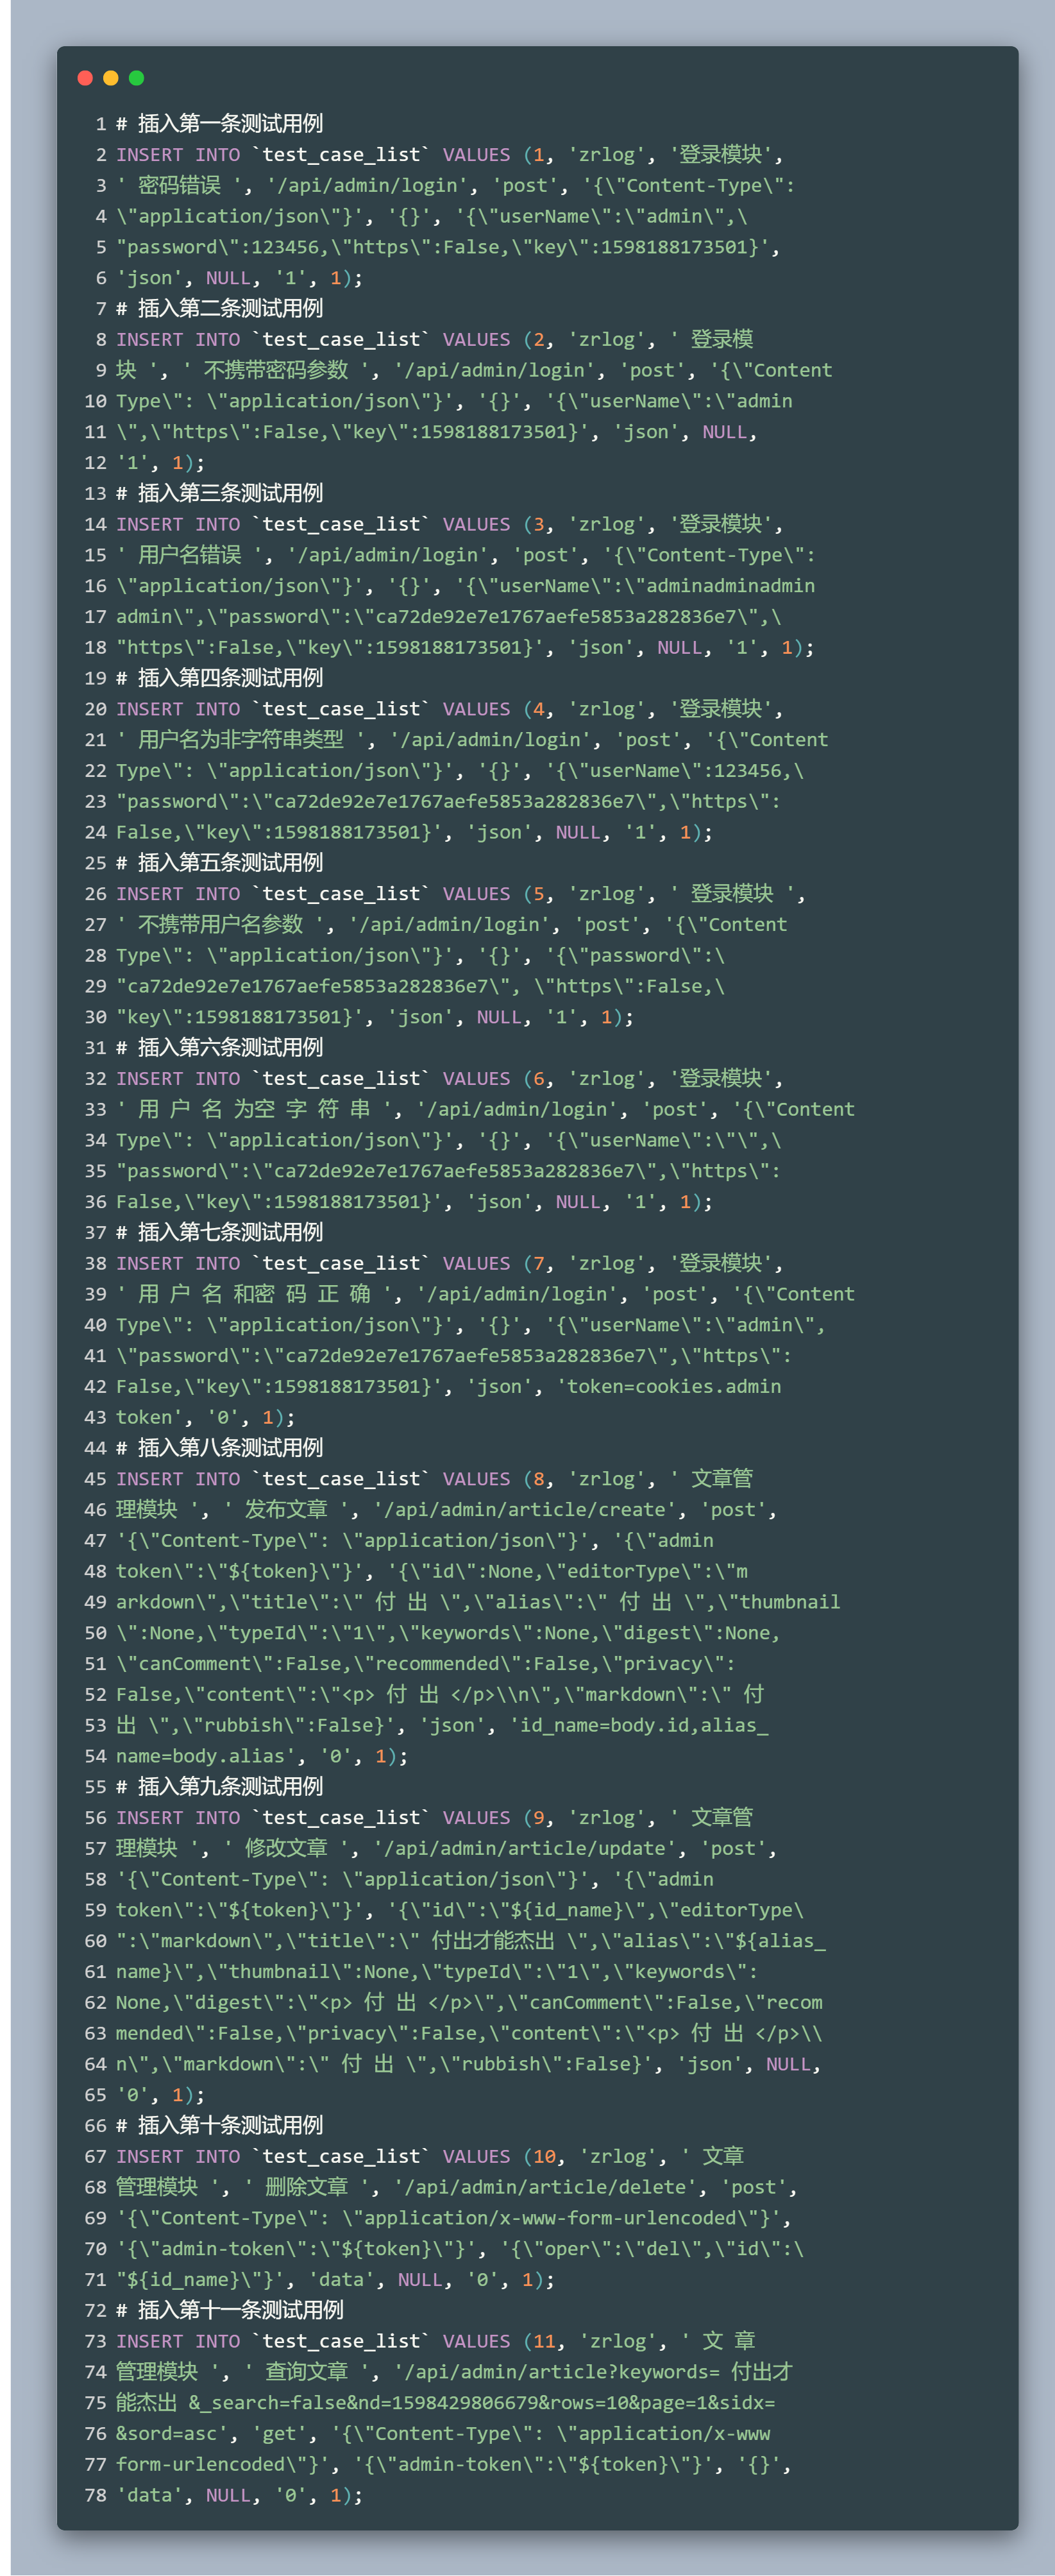
Task: Click "`test_case_list`" on line 56
Action: click(x=341, y=1817)
